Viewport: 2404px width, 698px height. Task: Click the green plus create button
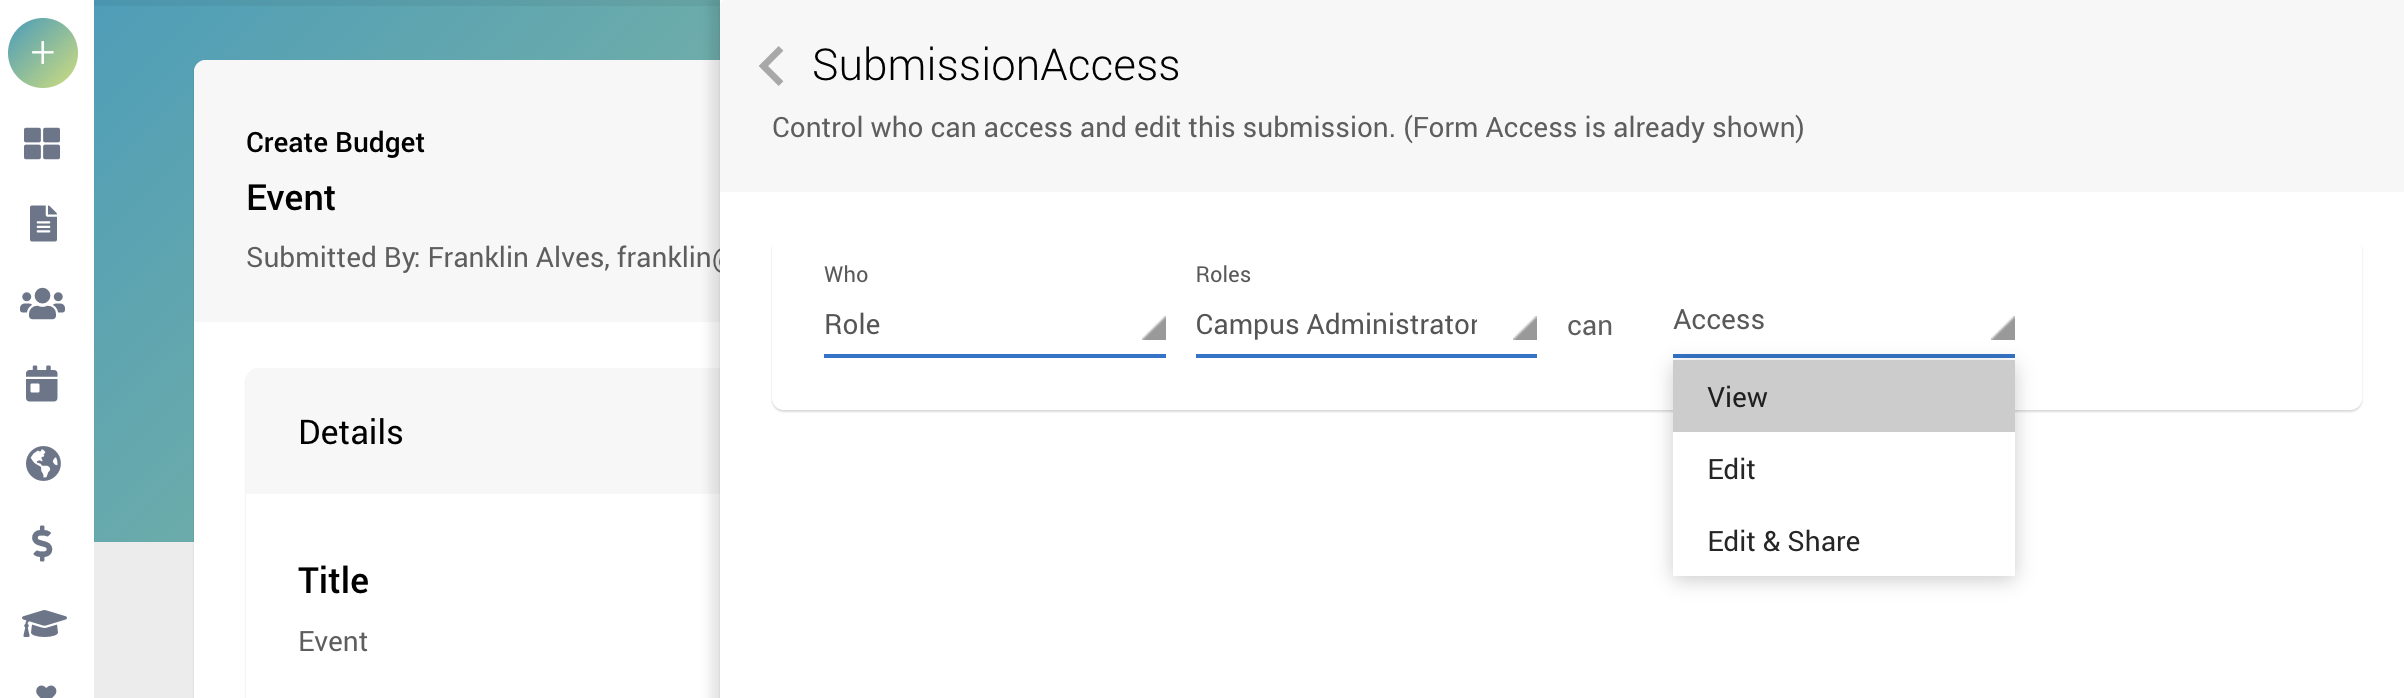[43, 53]
